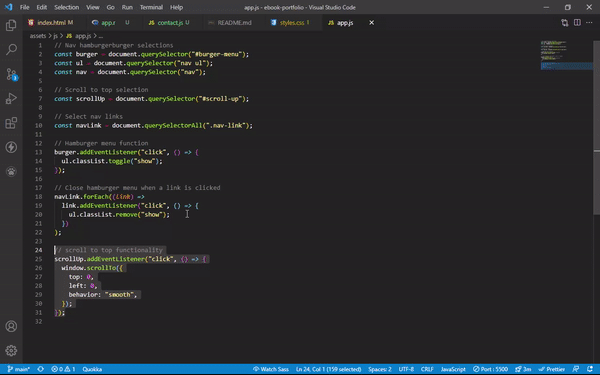The image size is (600, 375).
Task: Change encoding via UTF-8 item
Action: 406,369
